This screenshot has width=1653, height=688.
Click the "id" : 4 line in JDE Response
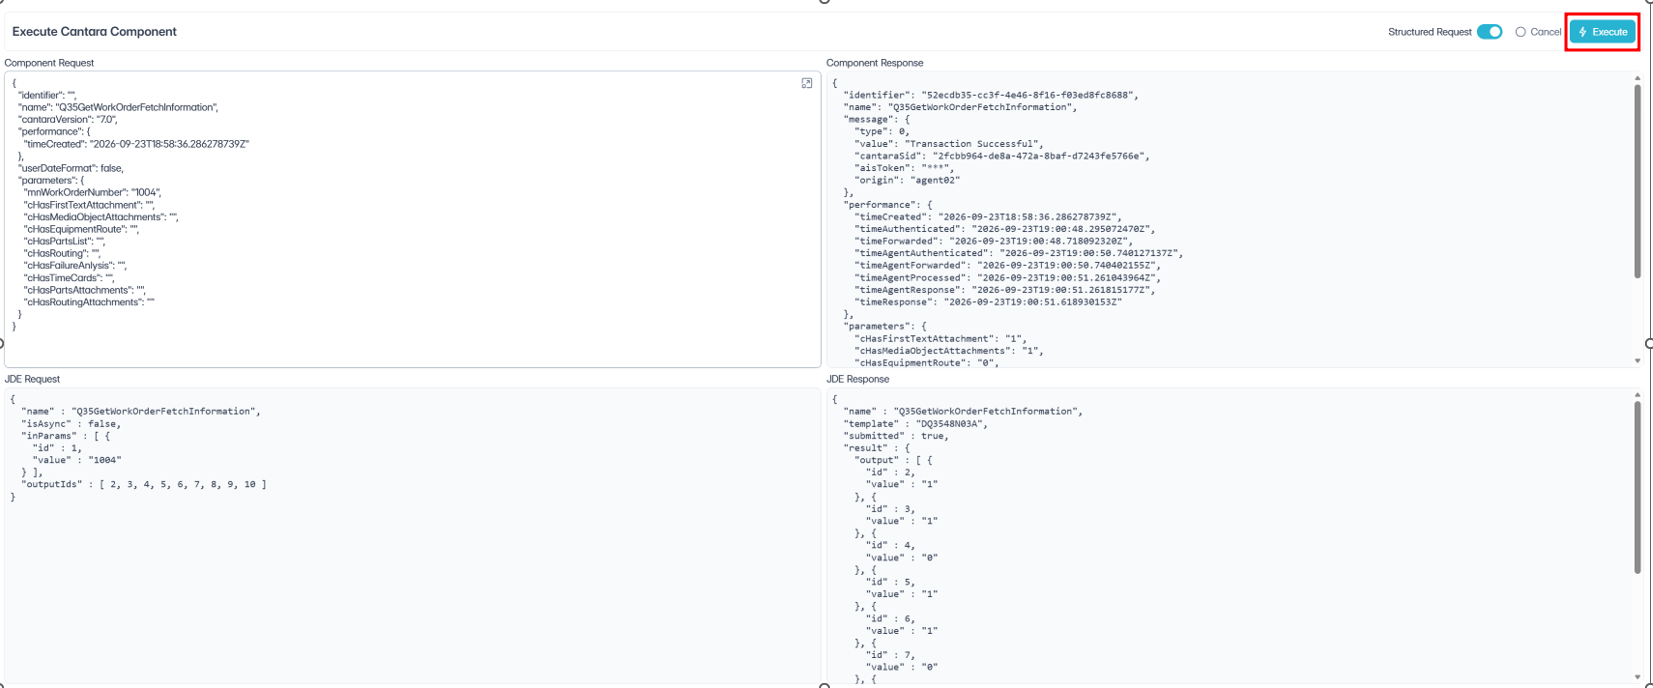pos(890,546)
